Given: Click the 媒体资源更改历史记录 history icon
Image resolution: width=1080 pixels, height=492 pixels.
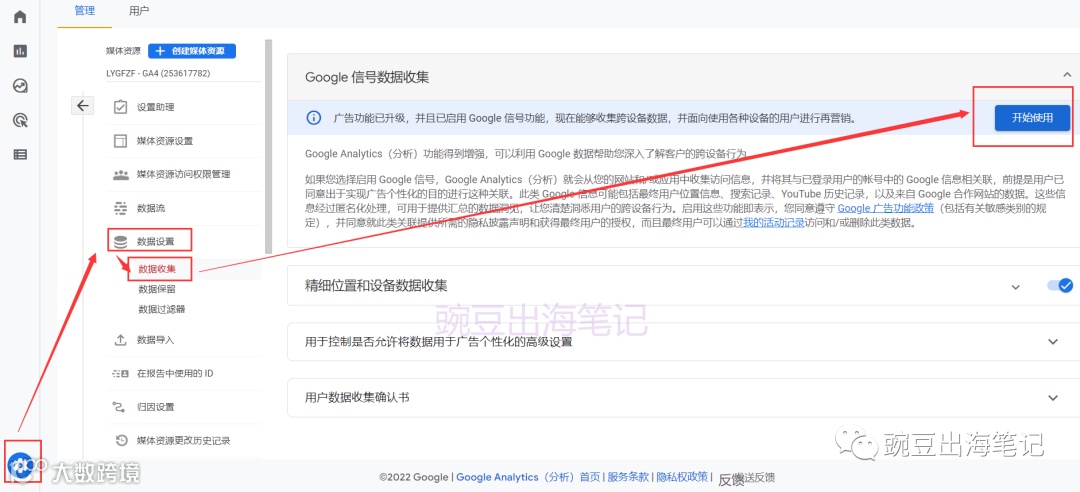Looking at the screenshot, I should [121, 440].
